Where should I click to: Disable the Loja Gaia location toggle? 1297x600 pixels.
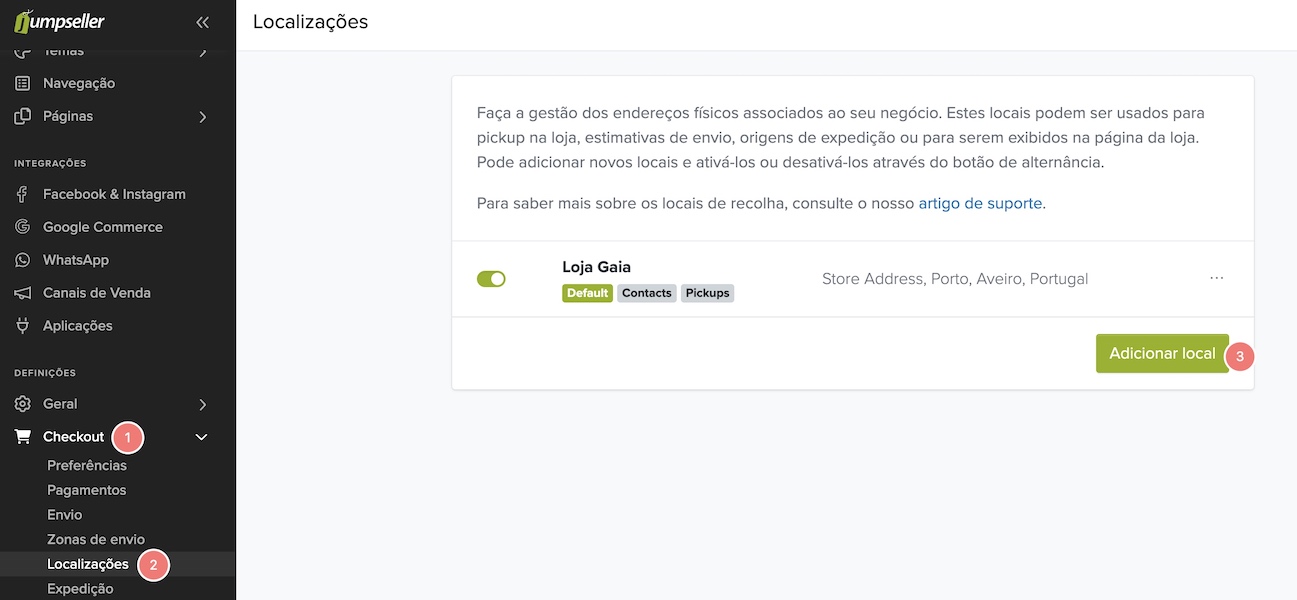(x=491, y=279)
